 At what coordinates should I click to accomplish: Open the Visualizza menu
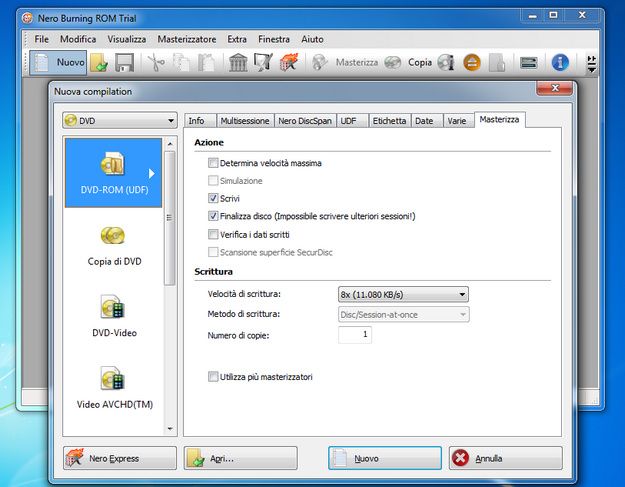point(127,39)
